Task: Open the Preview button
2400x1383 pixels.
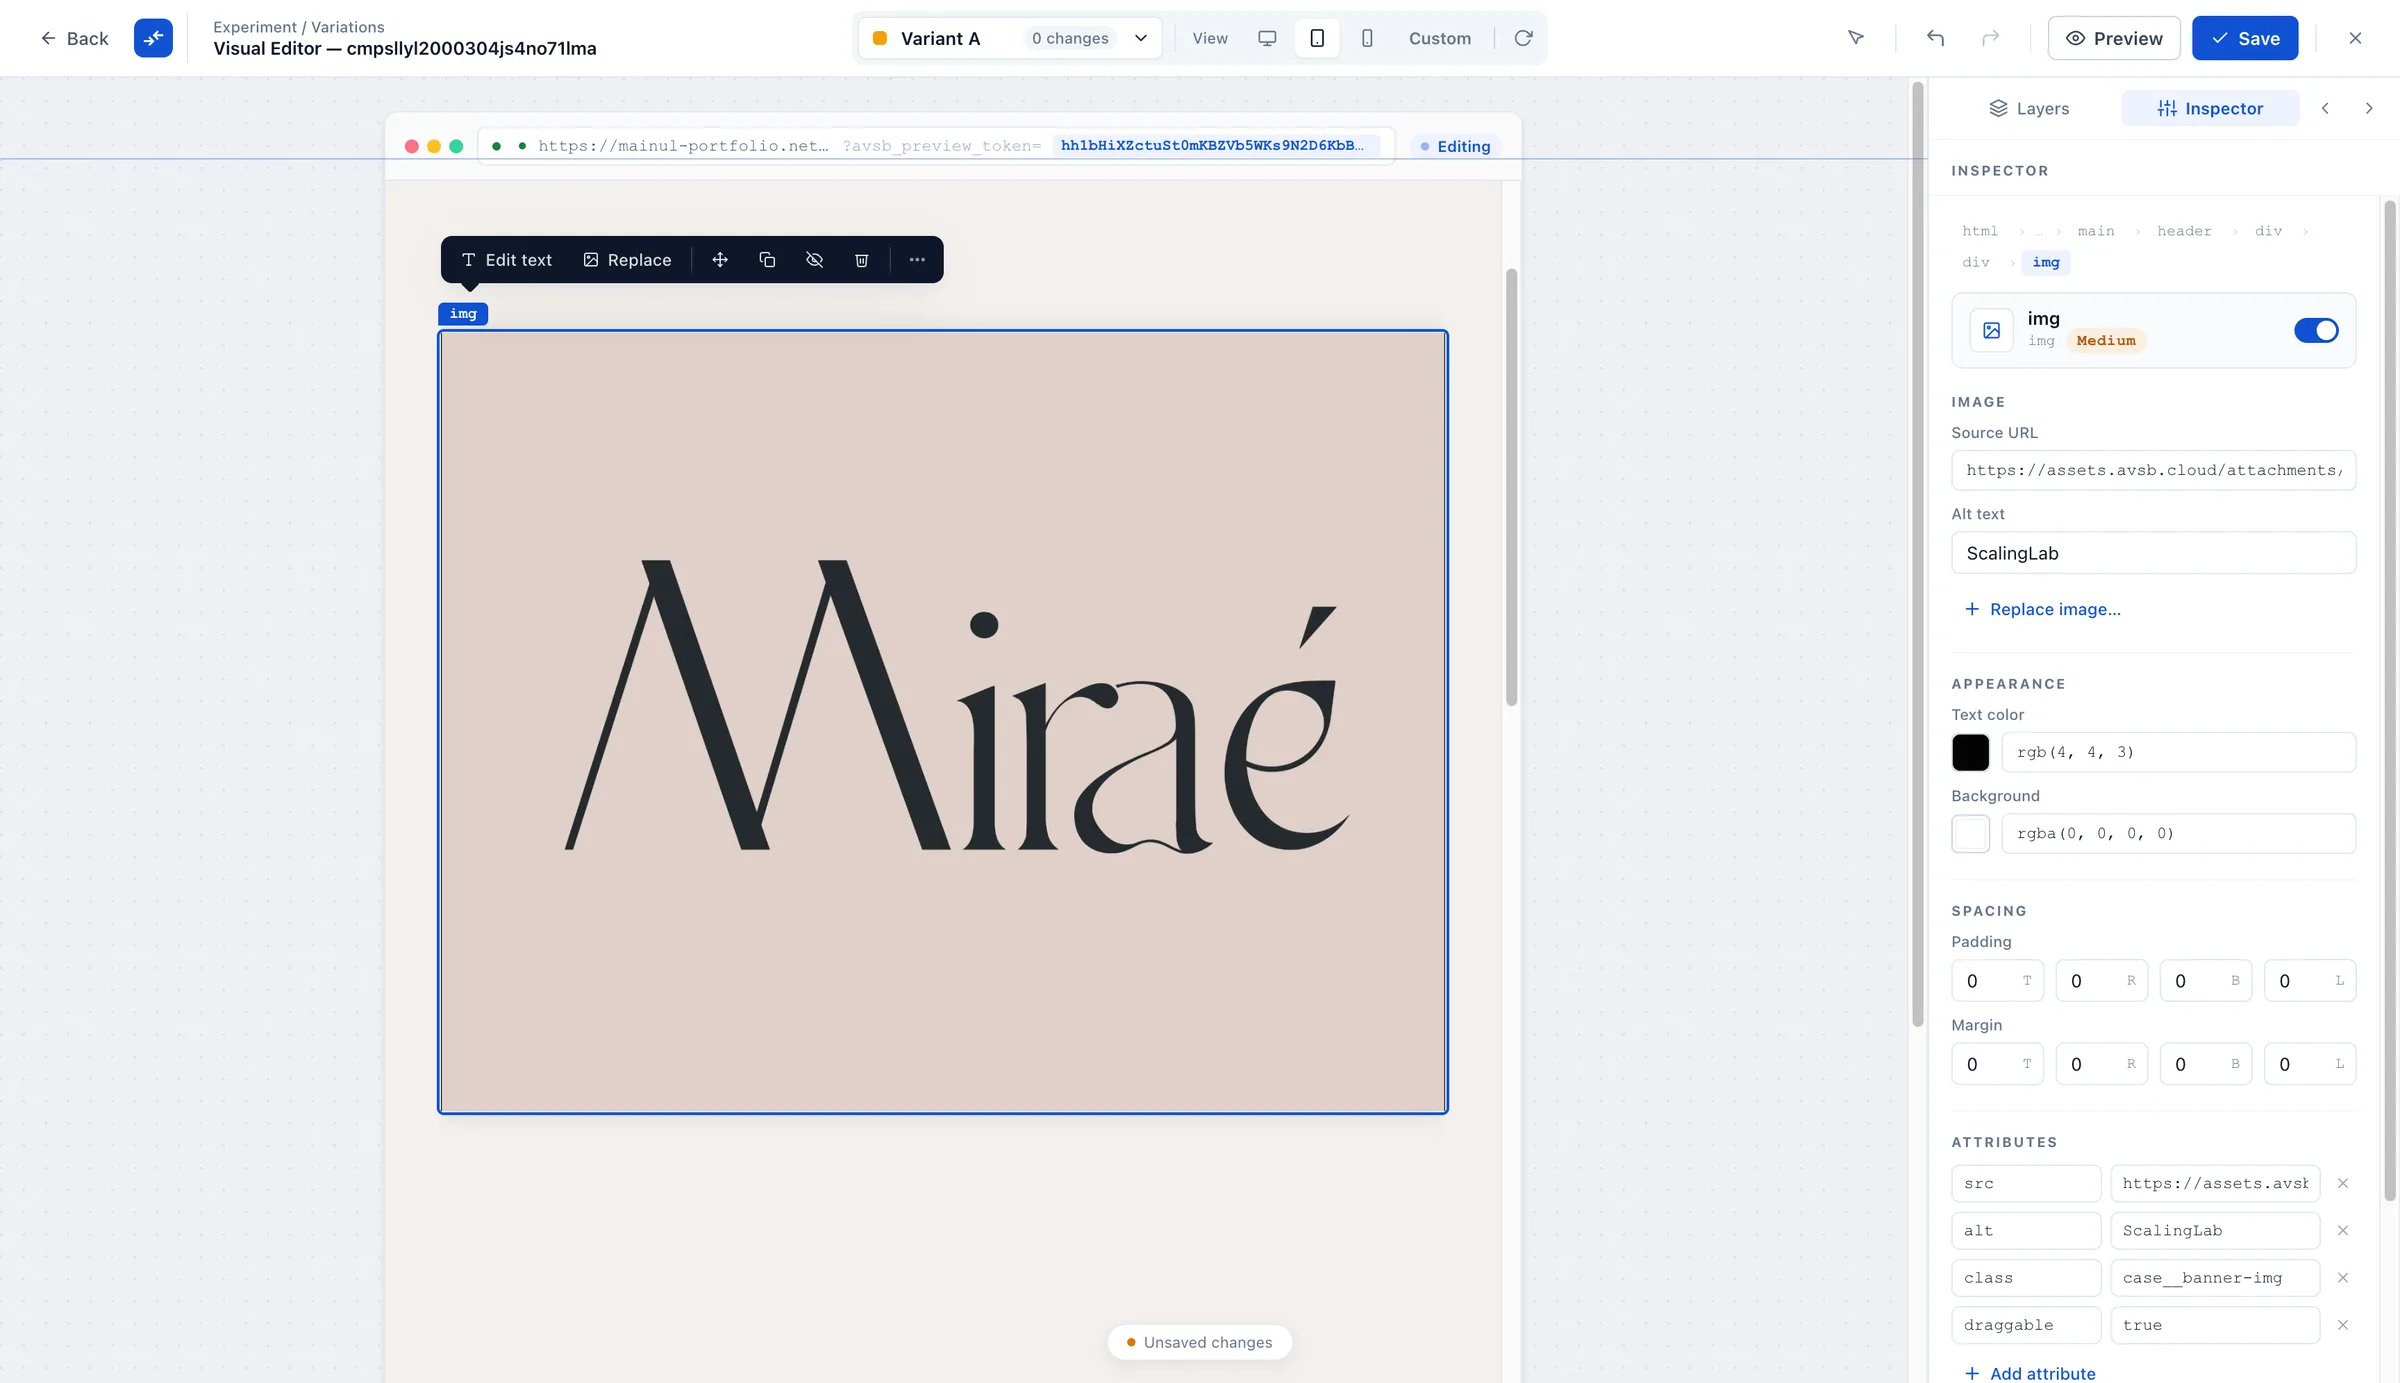Action: click(x=2114, y=38)
